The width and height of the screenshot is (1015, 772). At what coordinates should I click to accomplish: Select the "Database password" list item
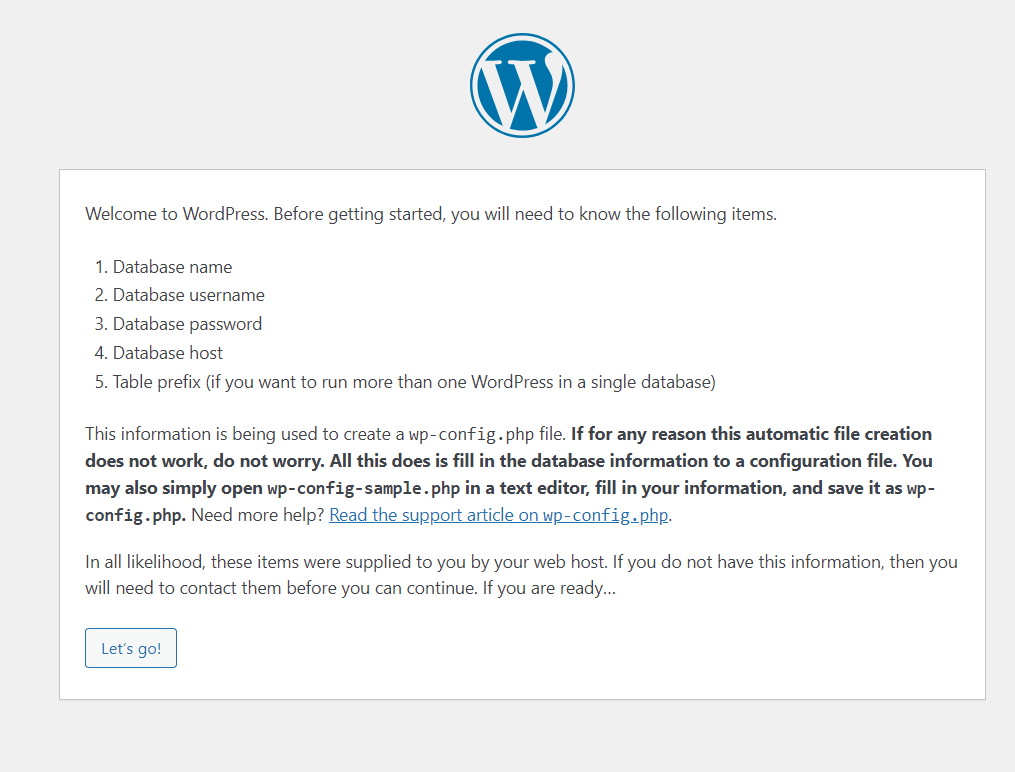[187, 324]
